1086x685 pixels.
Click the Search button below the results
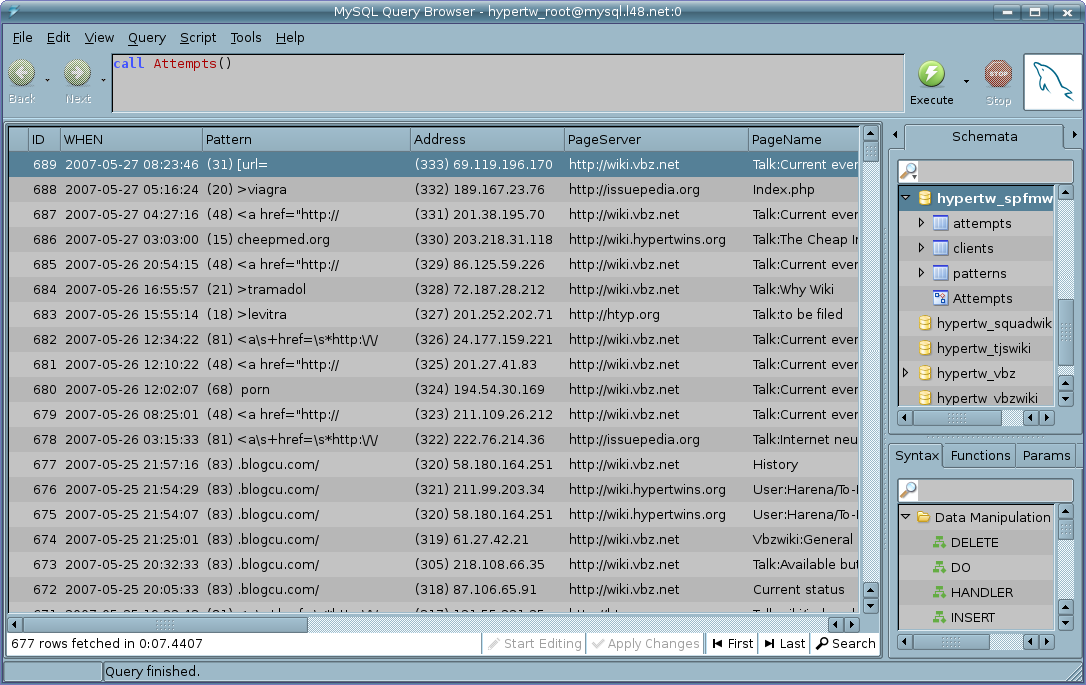(845, 644)
